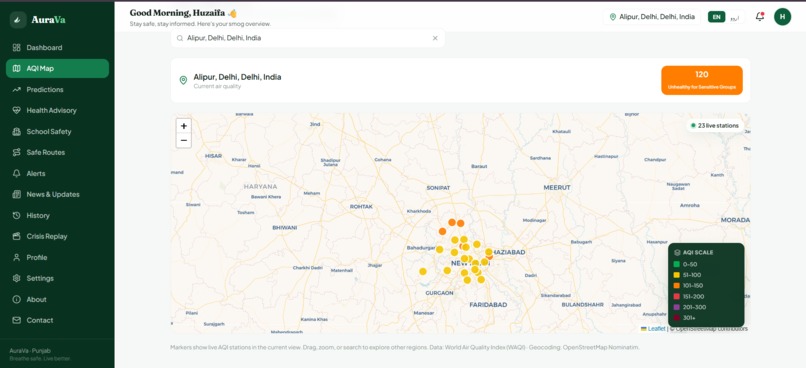
Task: Switch language to EN
Action: pos(717,17)
